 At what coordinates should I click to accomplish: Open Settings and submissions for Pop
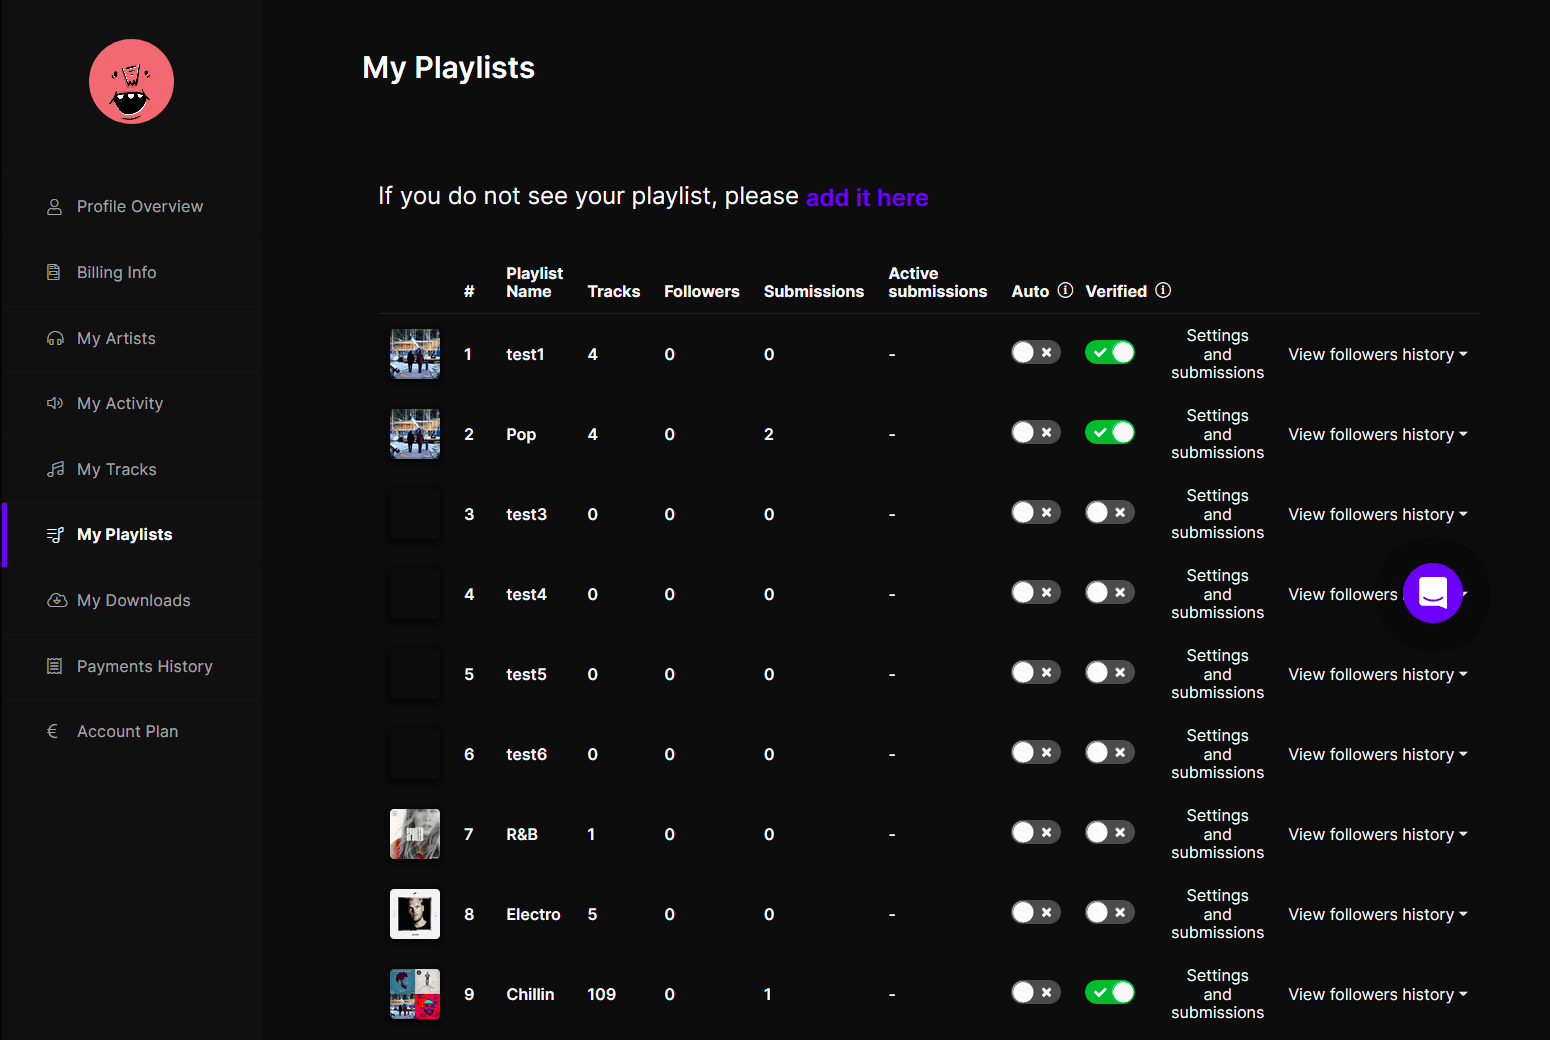pyautogui.click(x=1217, y=434)
